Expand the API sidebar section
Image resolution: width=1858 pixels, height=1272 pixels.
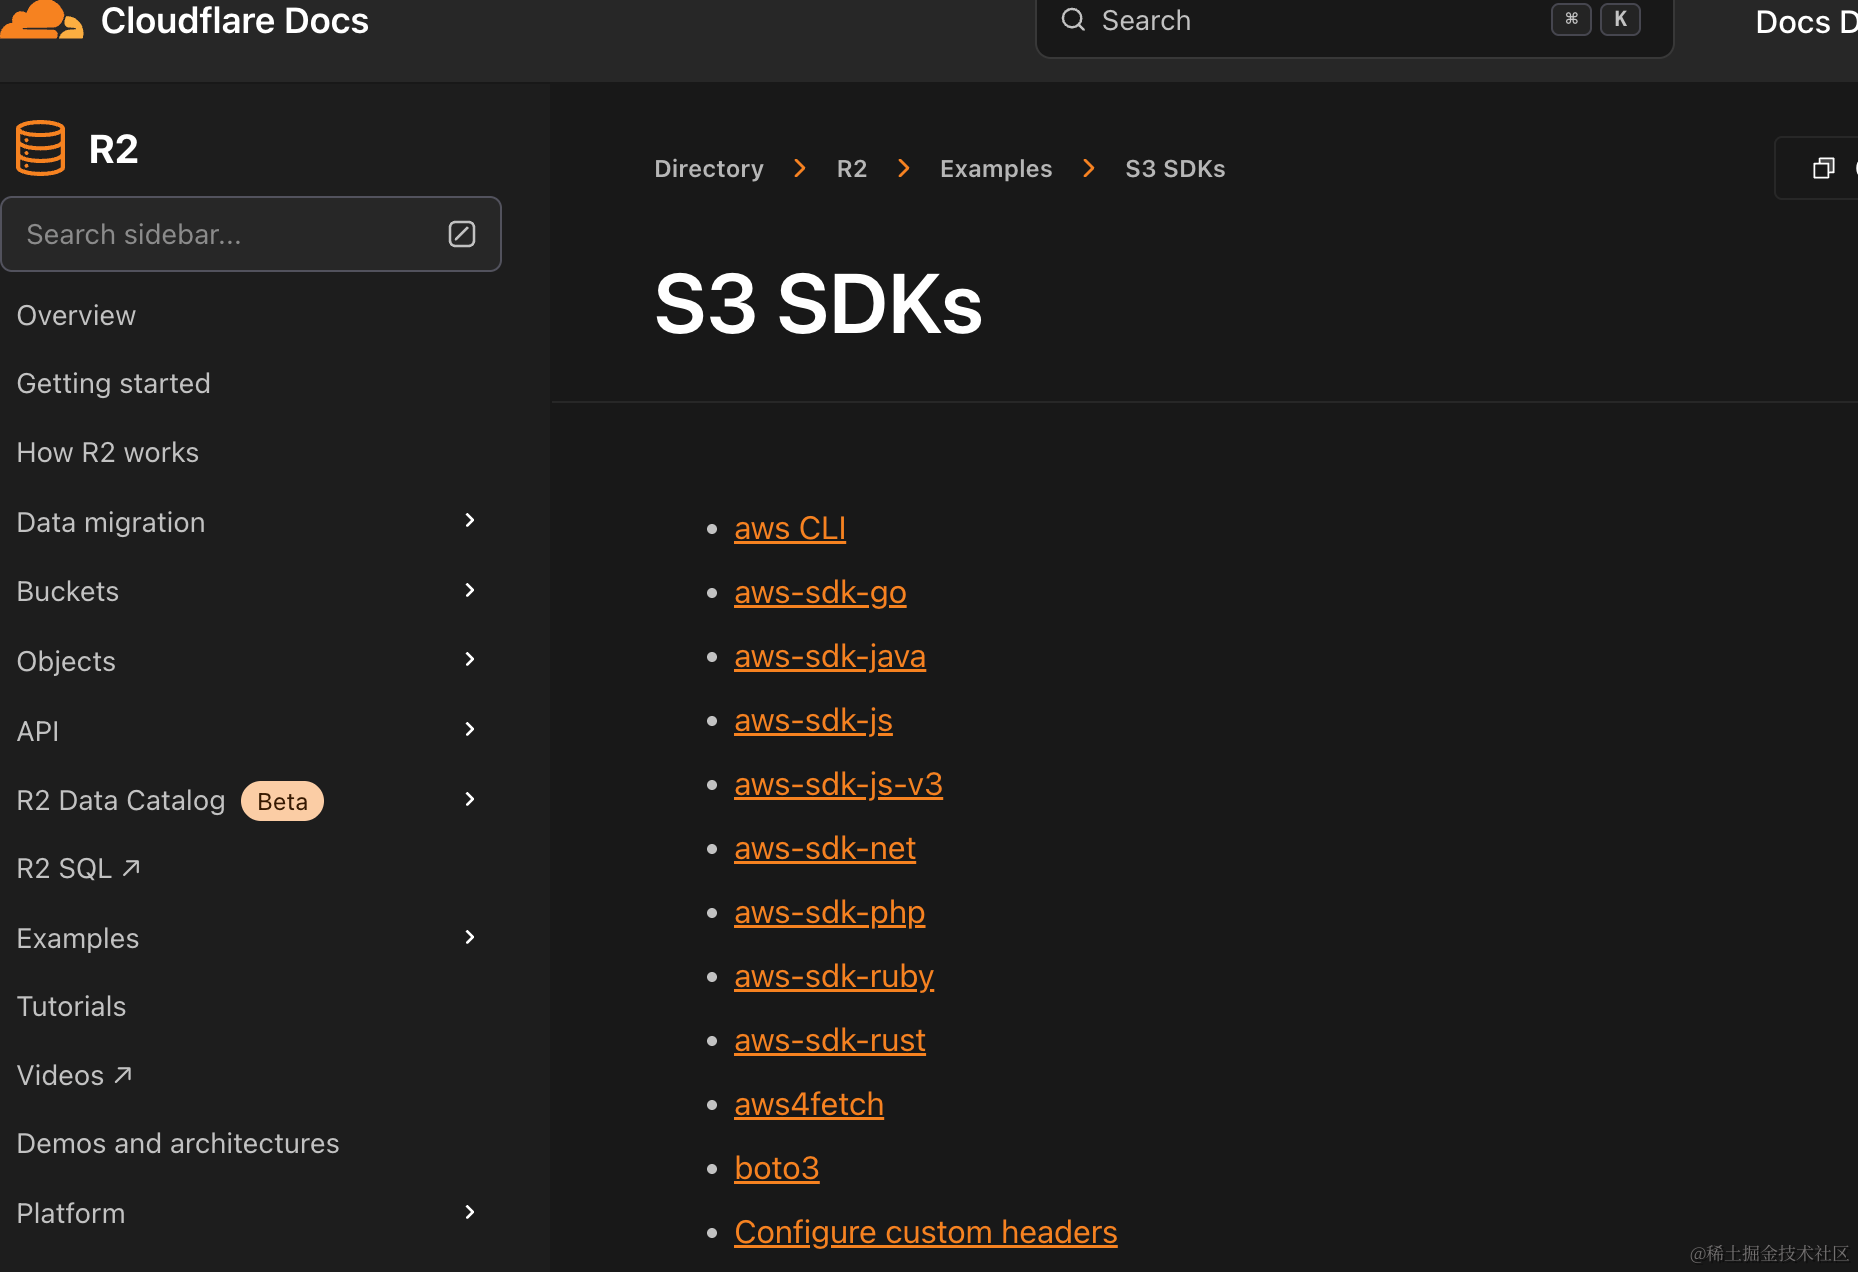click(x=470, y=729)
